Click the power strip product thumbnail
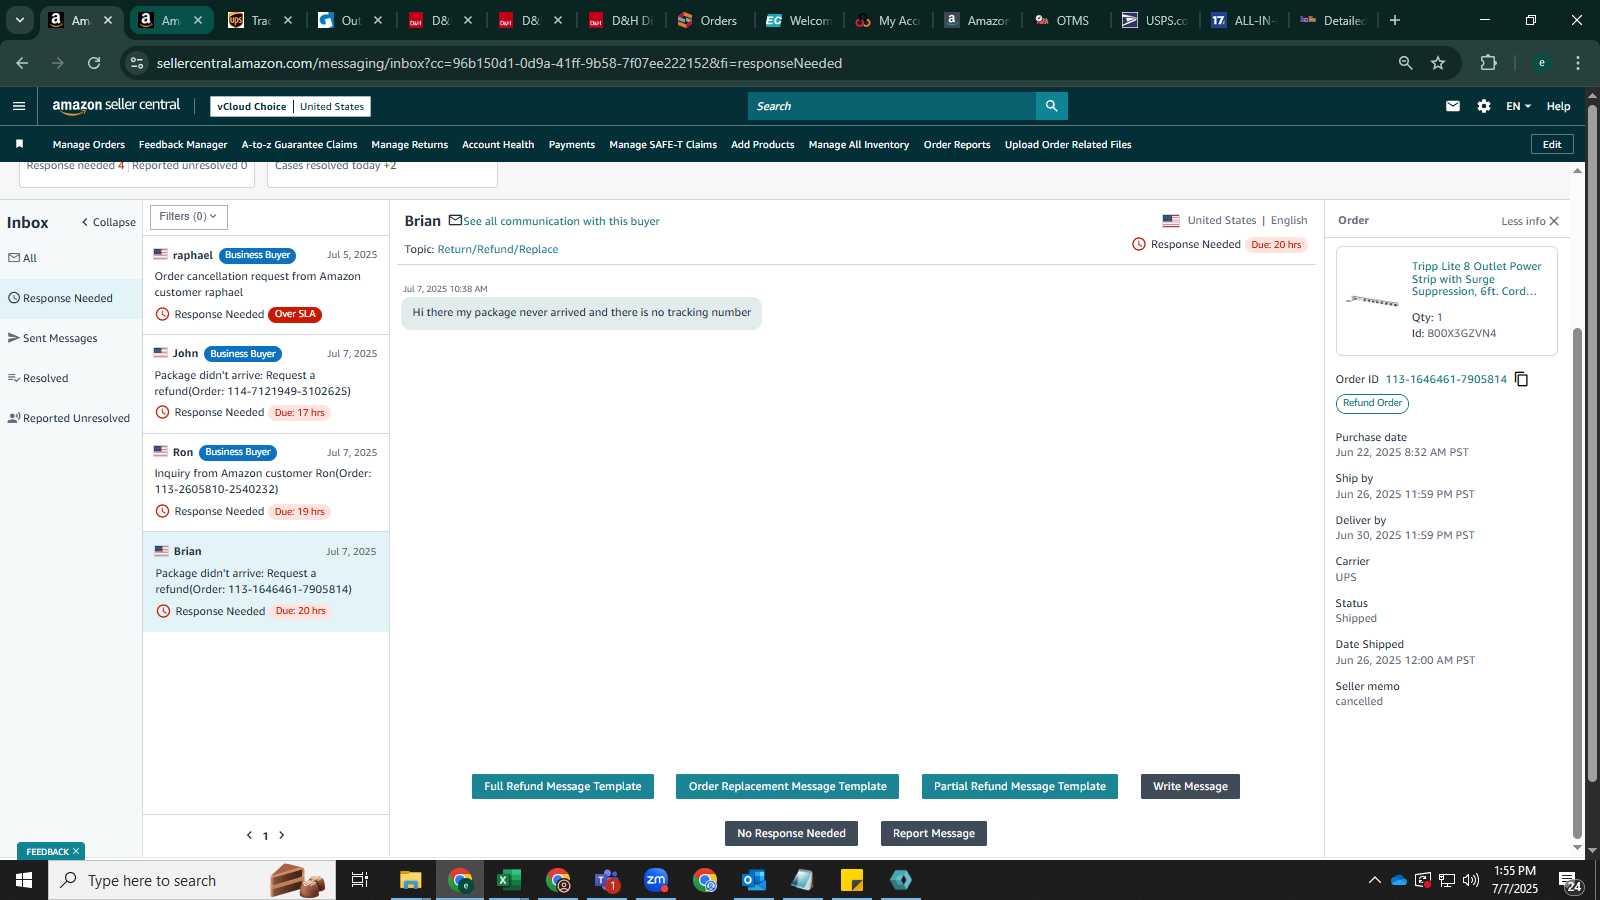The height and width of the screenshot is (900, 1600). pyautogui.click(x=1372, y=300)
